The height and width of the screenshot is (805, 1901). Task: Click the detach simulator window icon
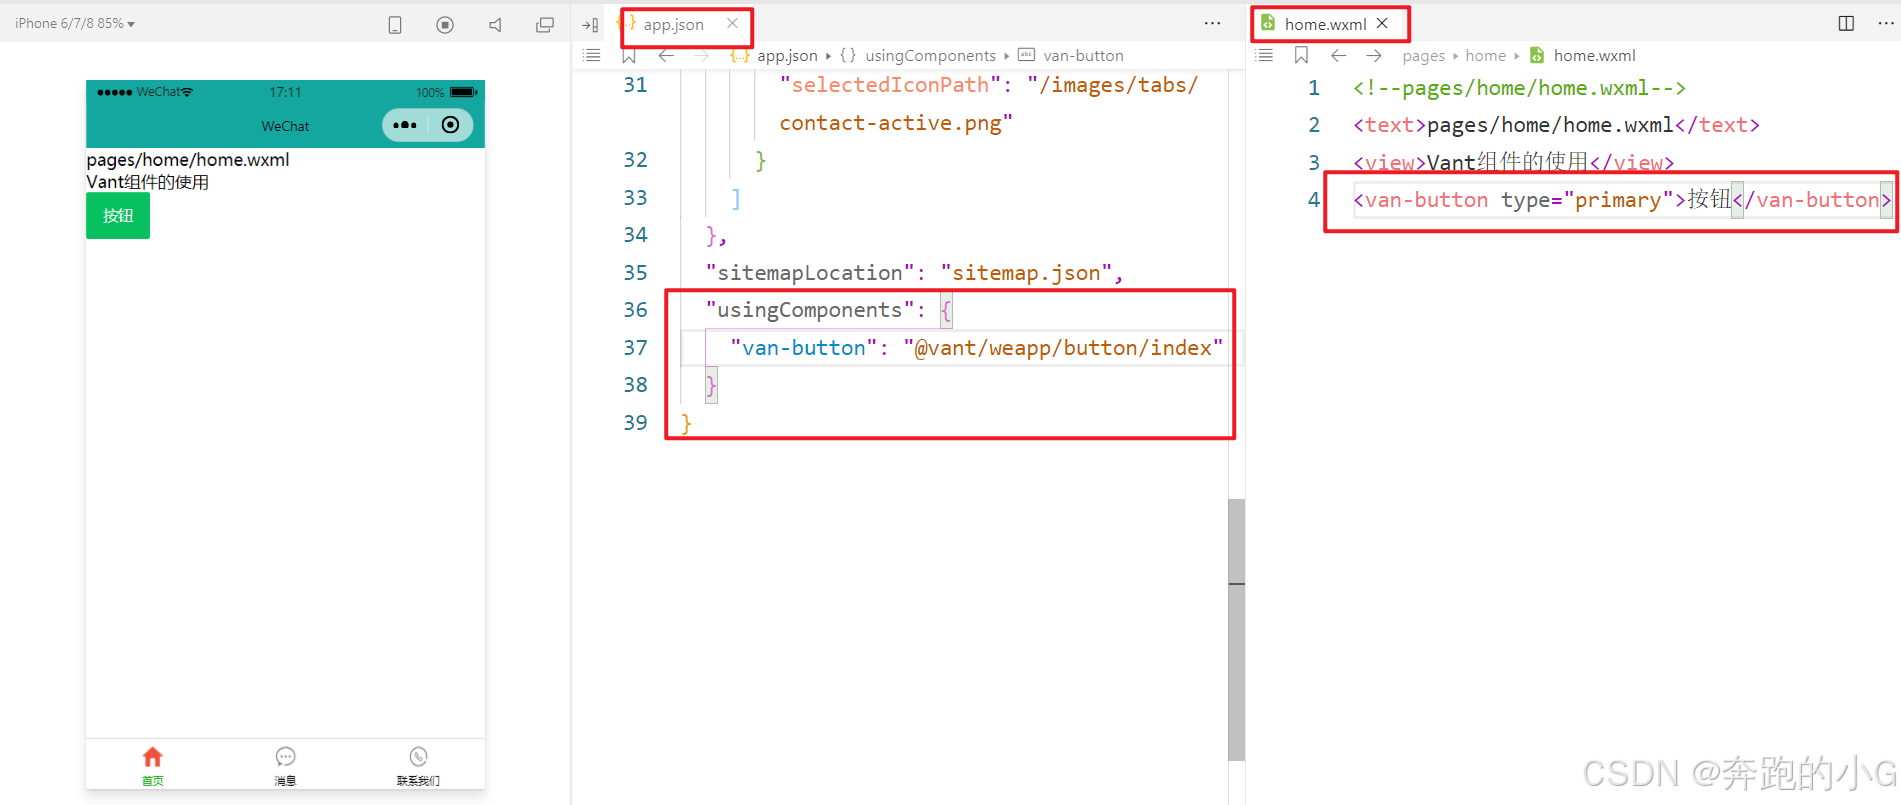point(545,25)
